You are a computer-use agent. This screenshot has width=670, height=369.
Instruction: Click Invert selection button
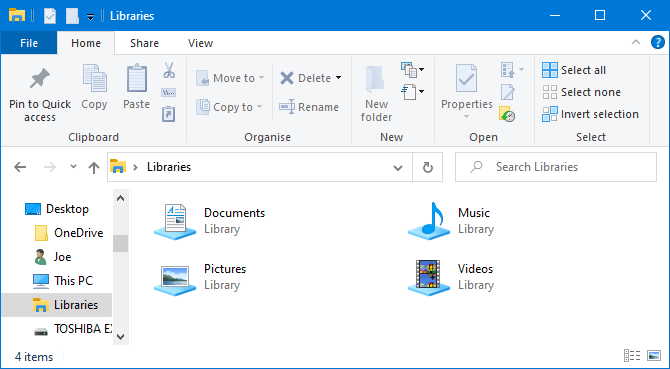(x=591, y=114)
